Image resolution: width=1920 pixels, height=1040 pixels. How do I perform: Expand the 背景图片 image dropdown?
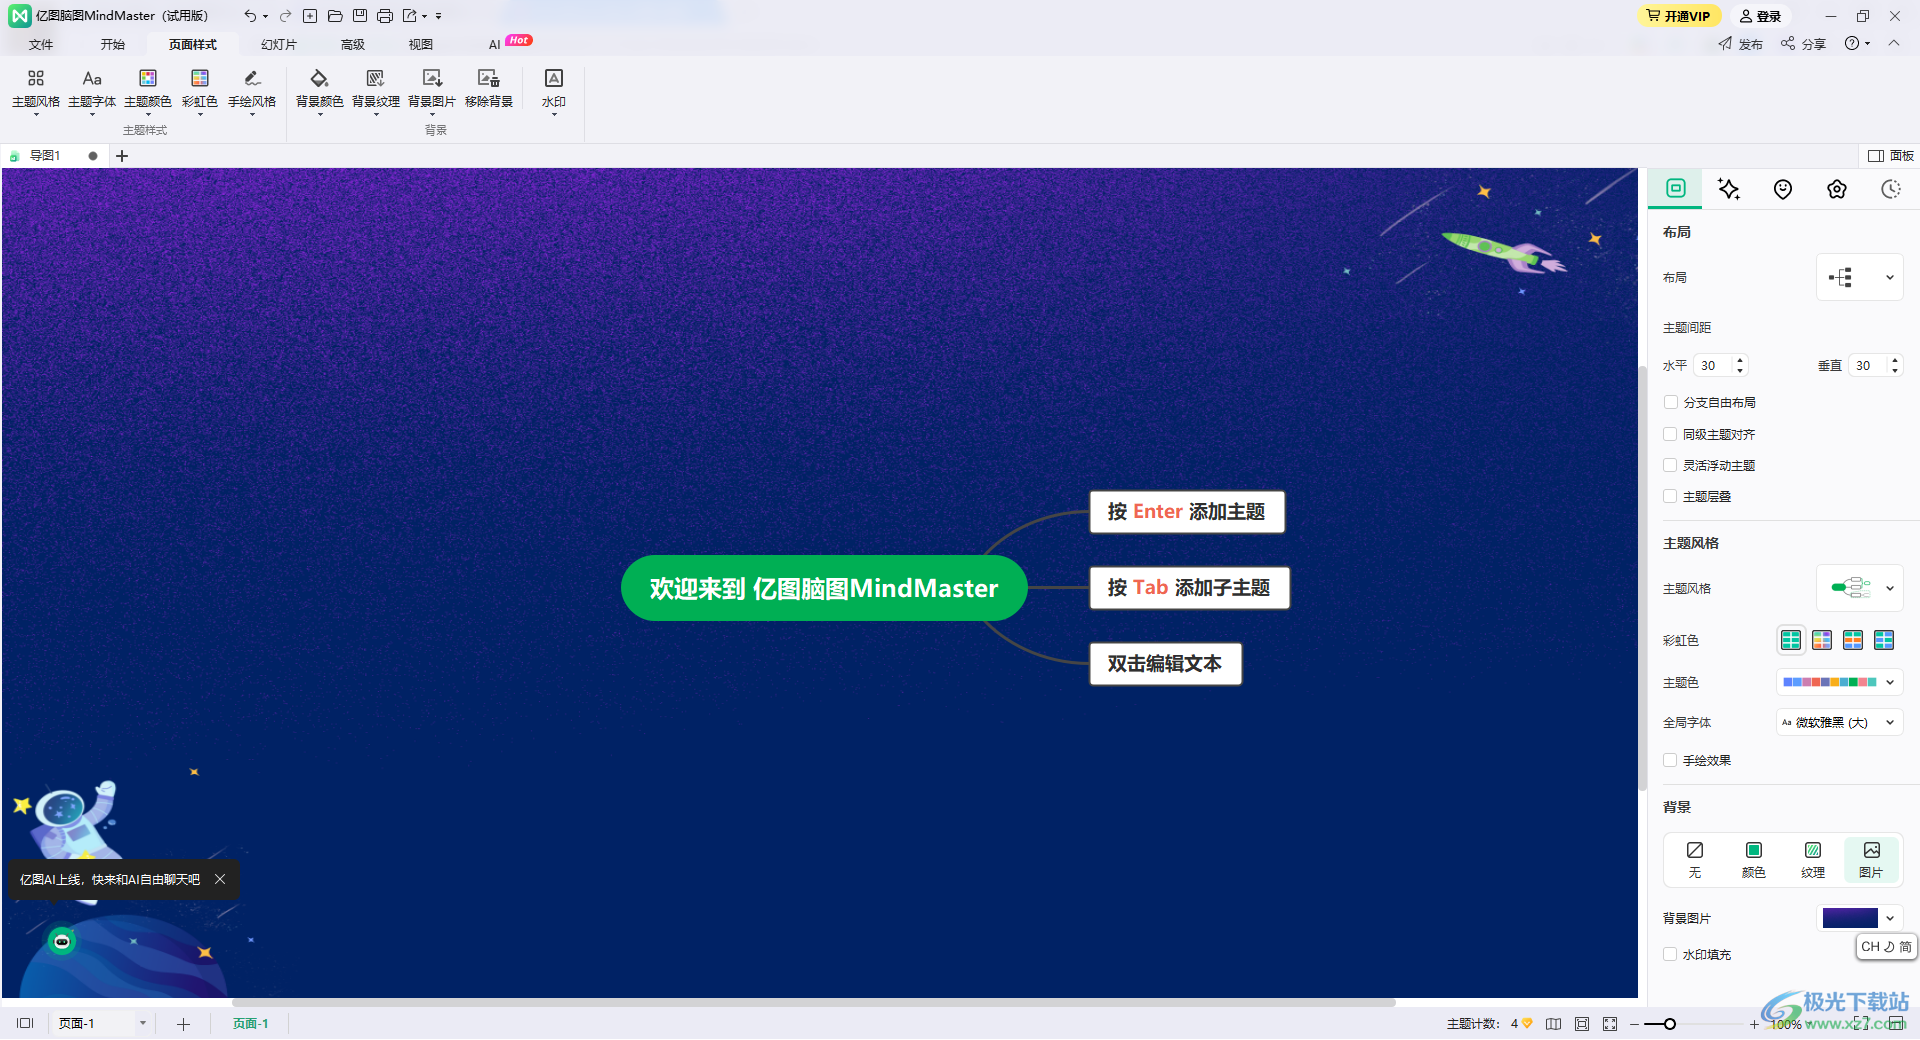point(1859,918)
